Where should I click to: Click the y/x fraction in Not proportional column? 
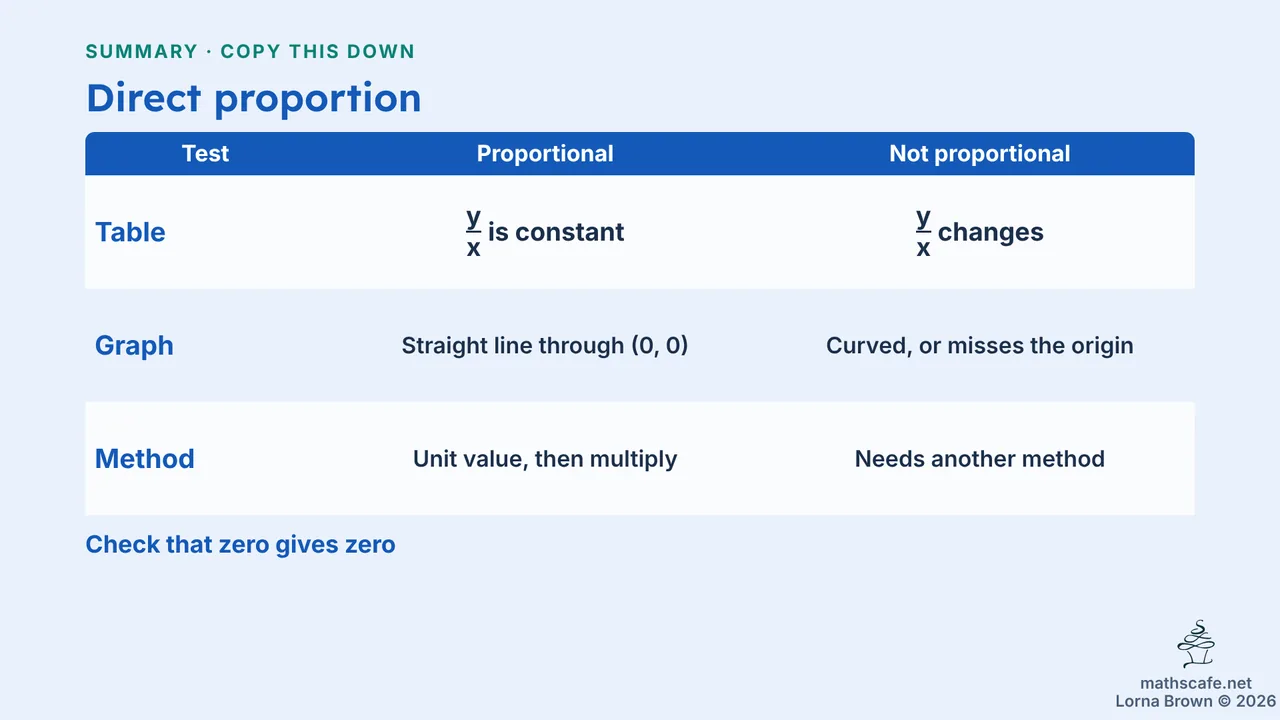tap(924, 232)
